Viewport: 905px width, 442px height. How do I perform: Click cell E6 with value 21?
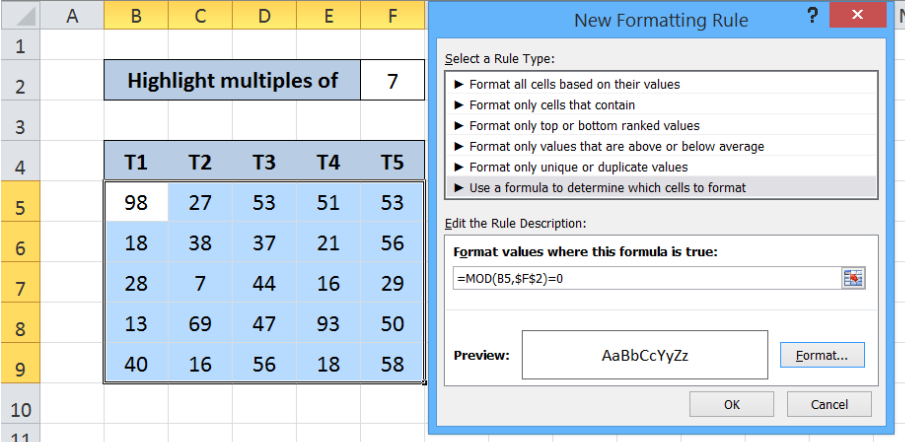pyautogui.click(x=328, y=242)
